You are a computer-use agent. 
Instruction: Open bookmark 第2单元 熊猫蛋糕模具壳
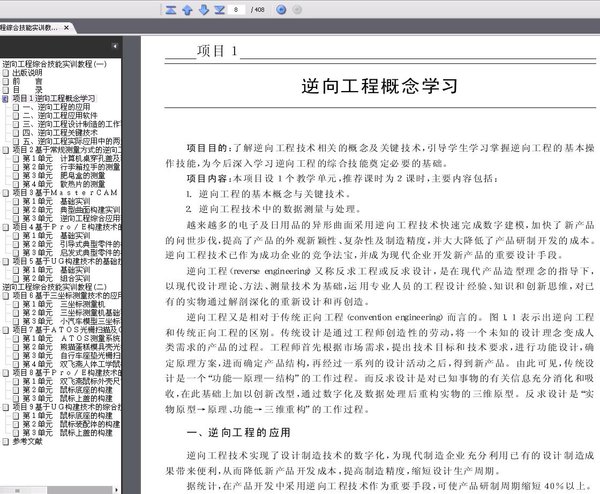[x=71, y=347]
